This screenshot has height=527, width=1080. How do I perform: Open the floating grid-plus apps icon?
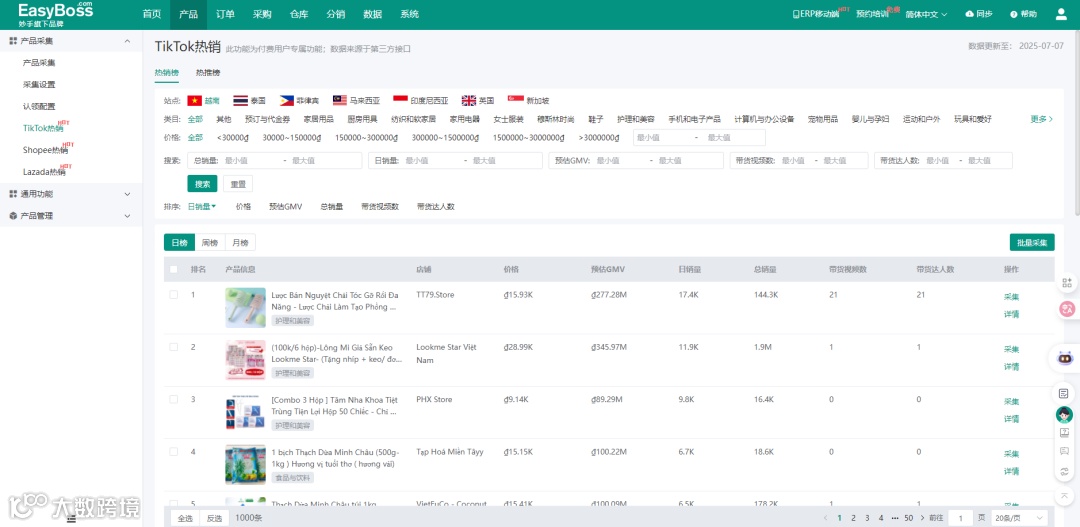coord(1067,282)
